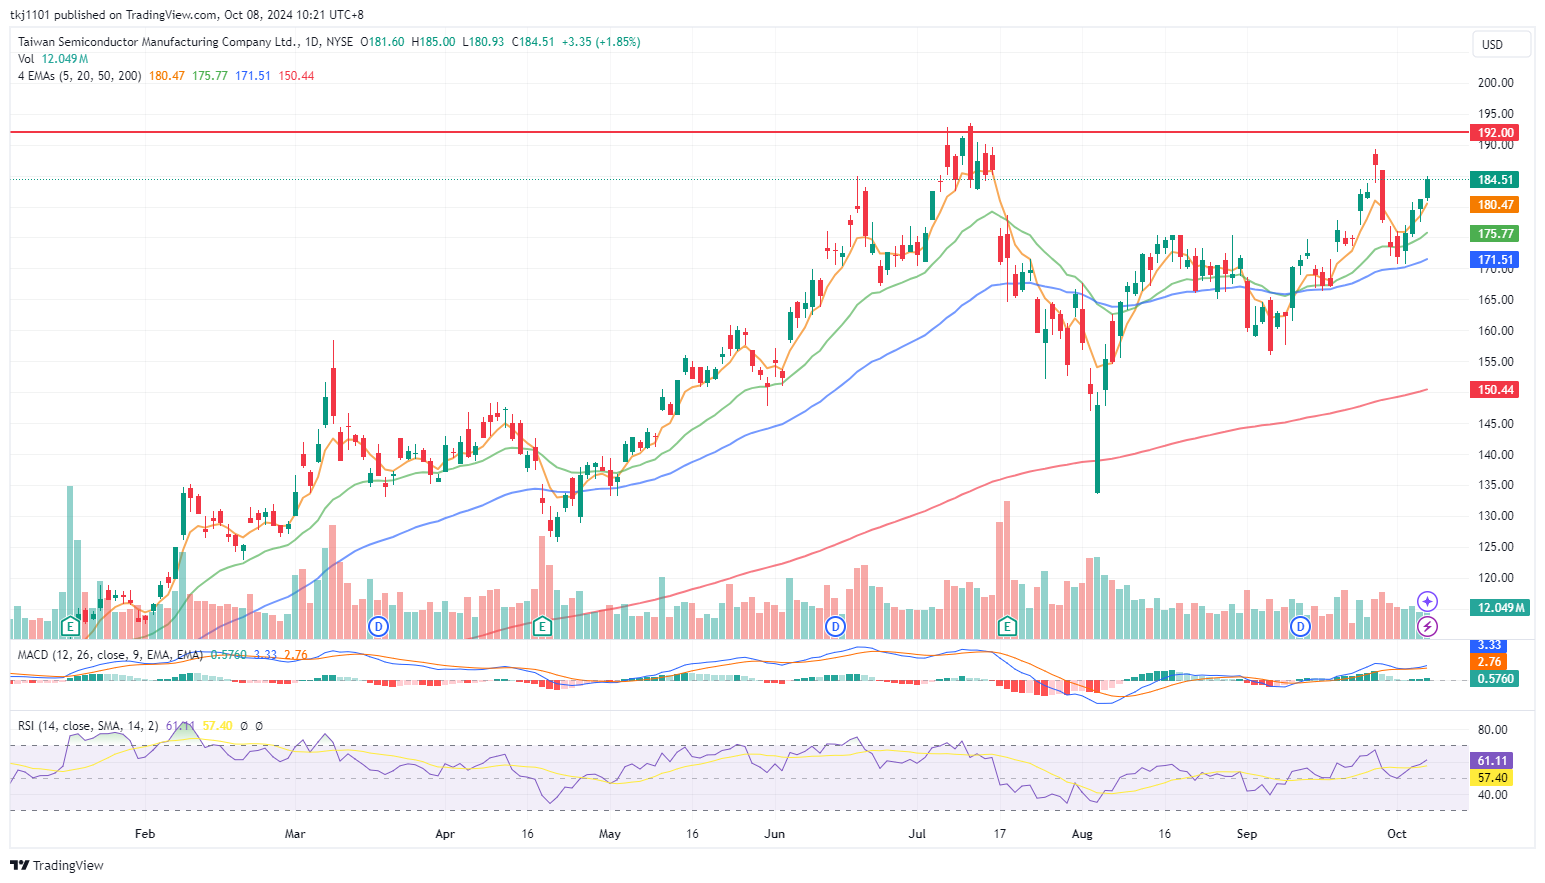Screen dimensions: 1545x883
Task: Click the +3.35 (+1.85%) change value
Action: pos(601,42)
